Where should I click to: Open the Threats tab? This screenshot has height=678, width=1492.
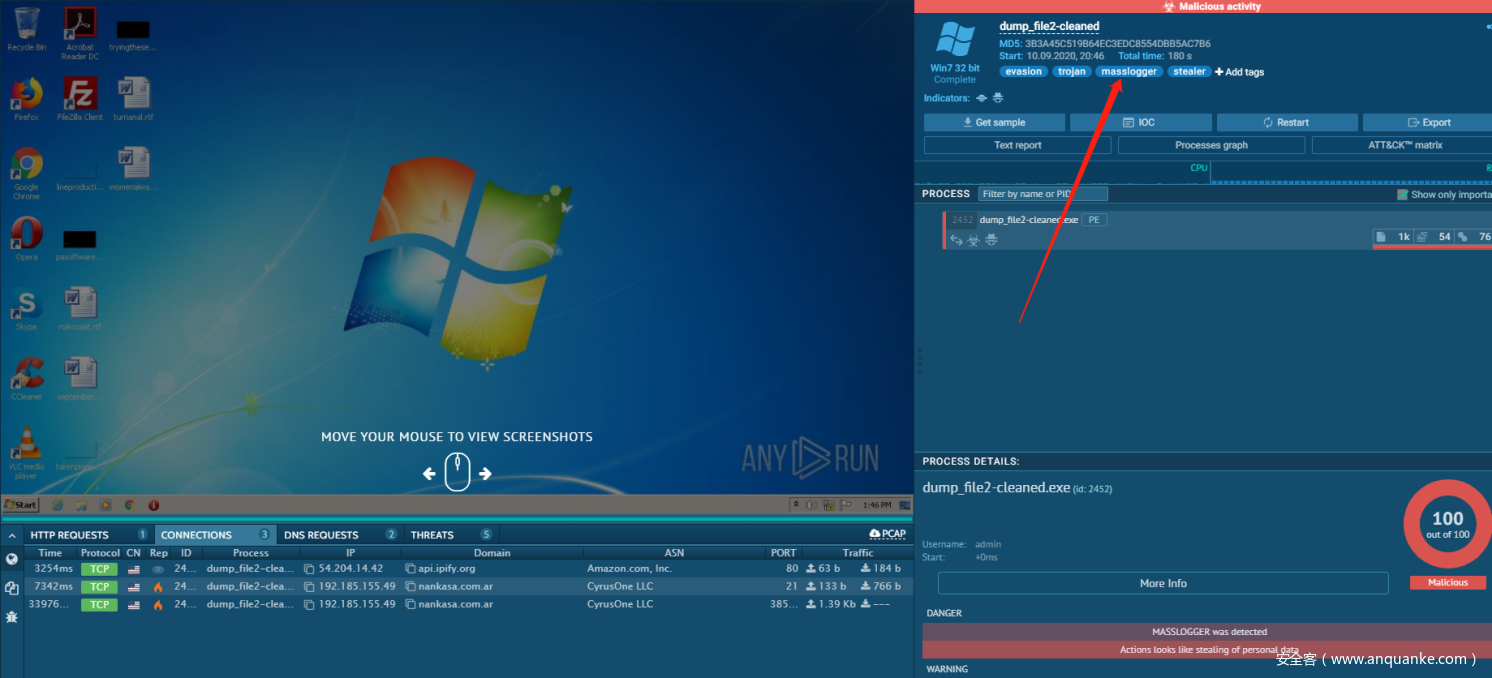pyautogui.click(x=432, y=535)
